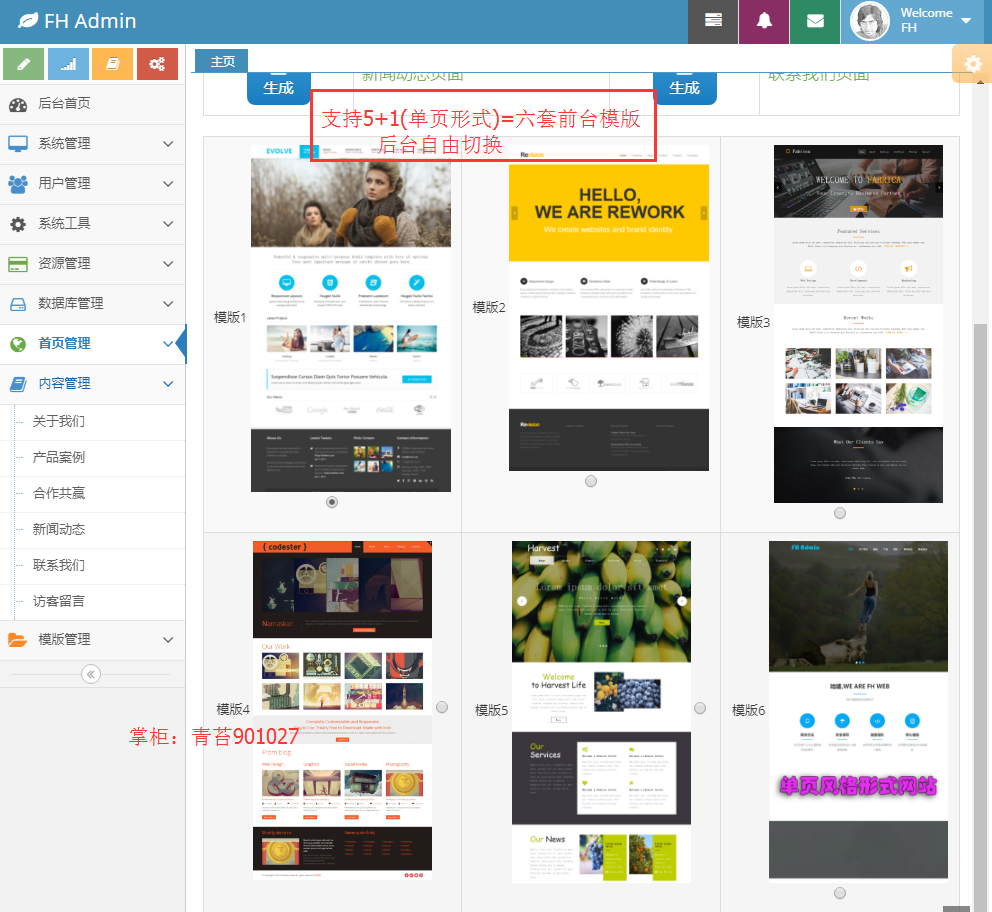Screen dimensions: 992x912
Task: Click the green pencil shortcut button
Action: [x=23, y=64]
